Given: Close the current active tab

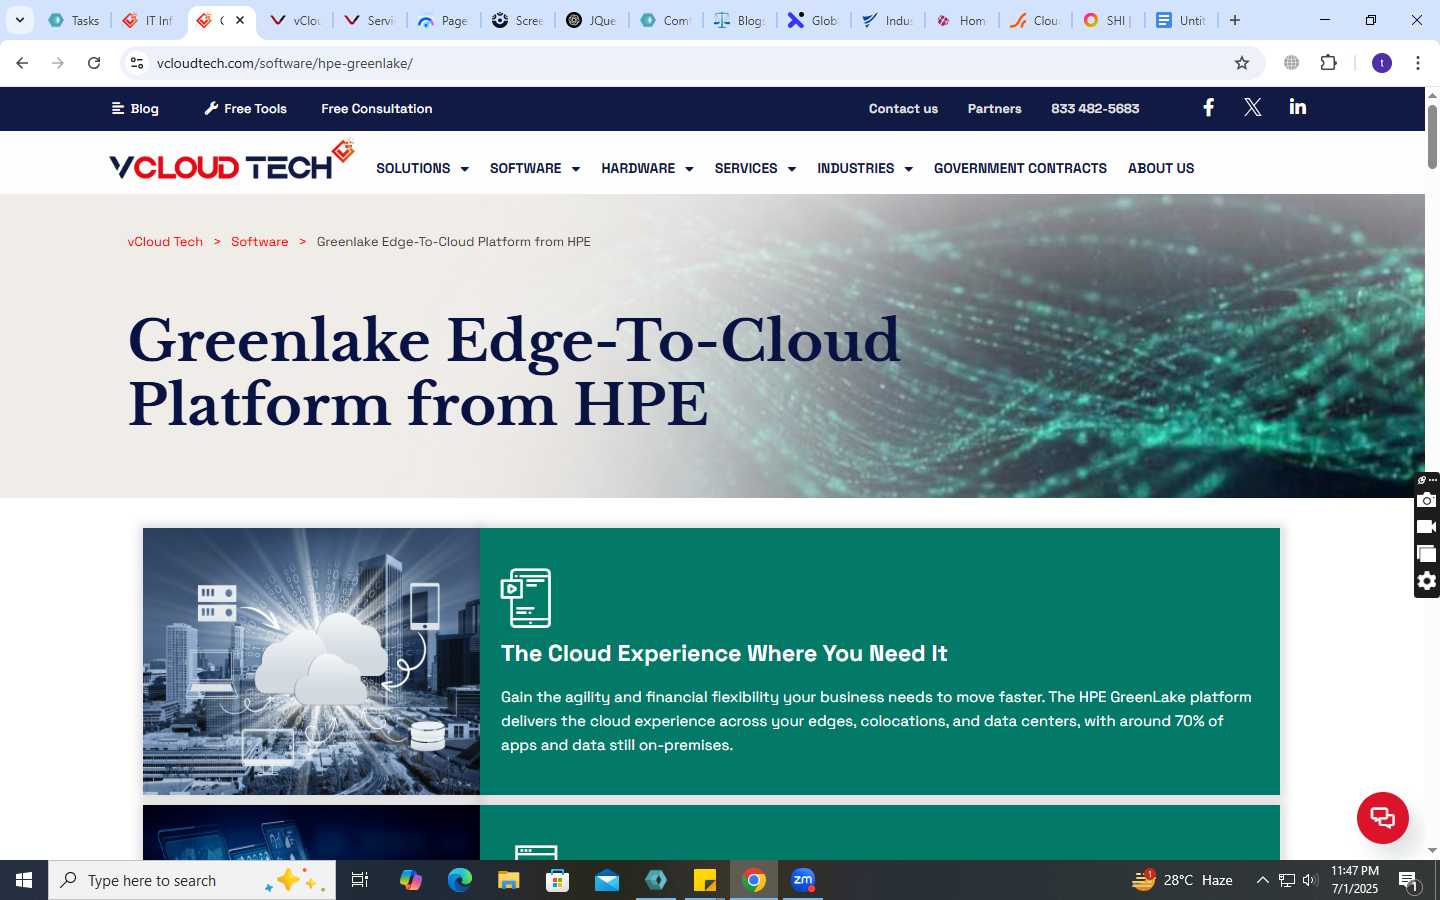Looking at the screenshot, I should [x=240, y=20].
